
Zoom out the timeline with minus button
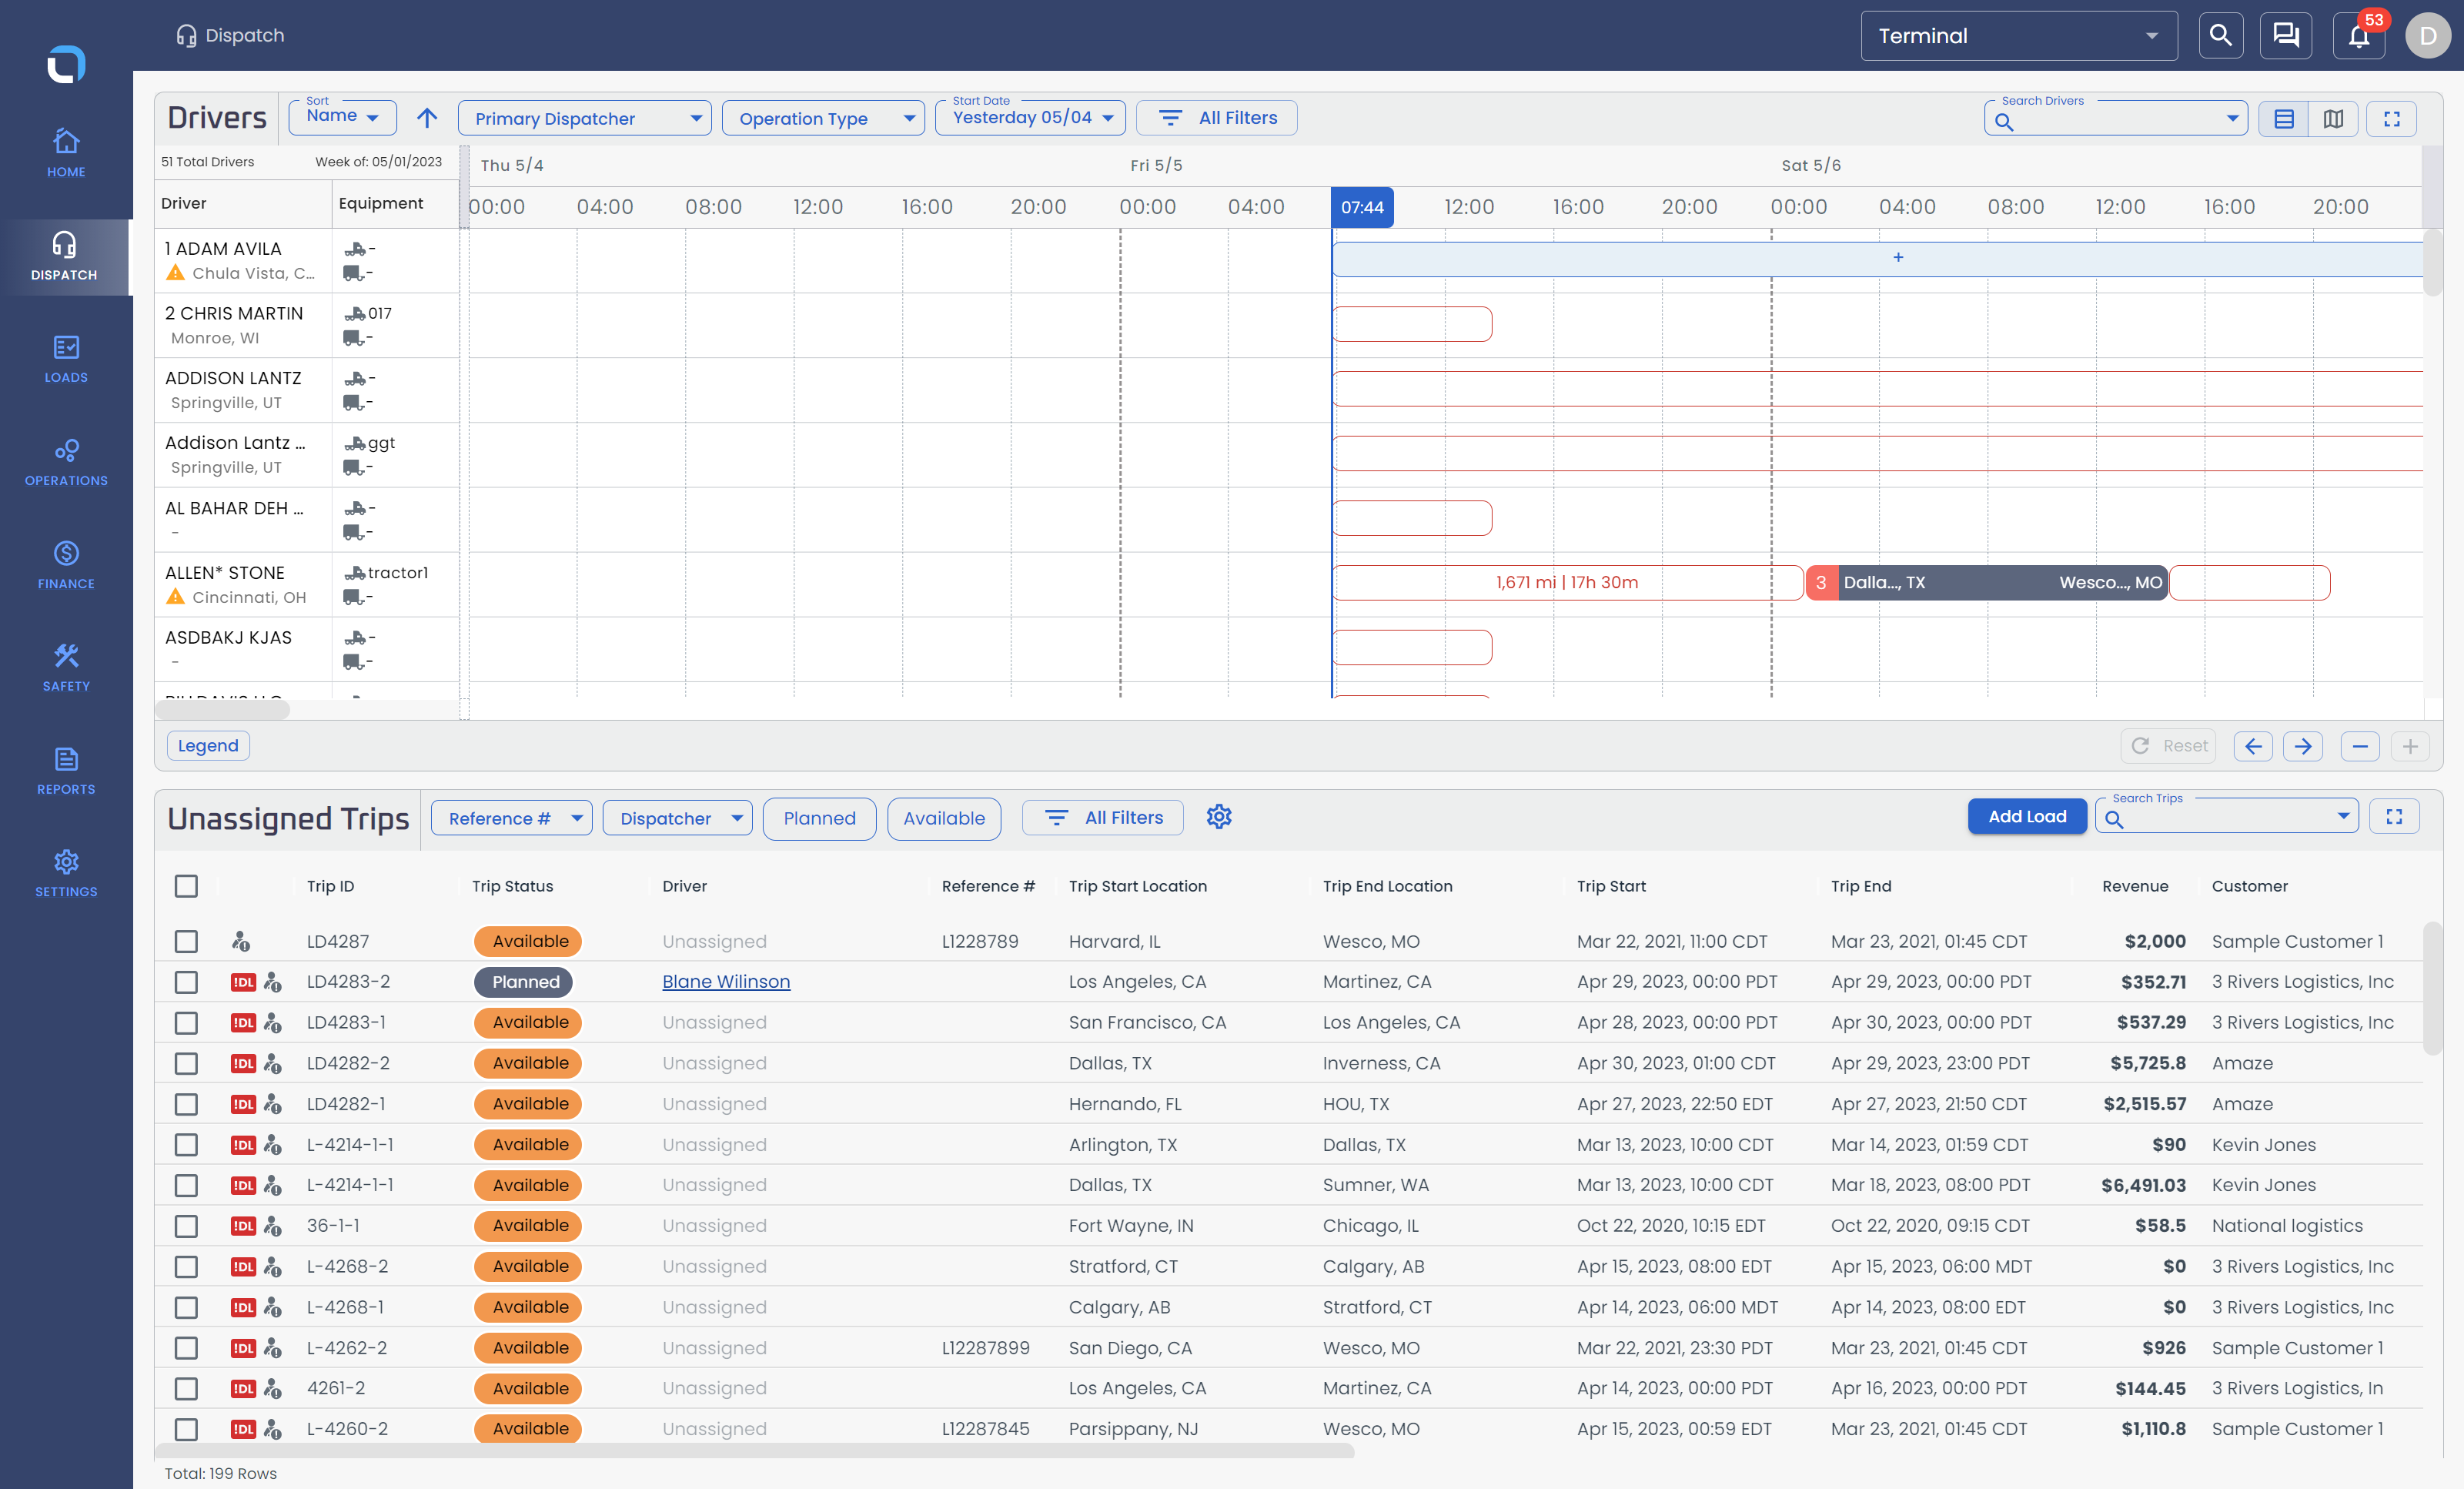2360,746
